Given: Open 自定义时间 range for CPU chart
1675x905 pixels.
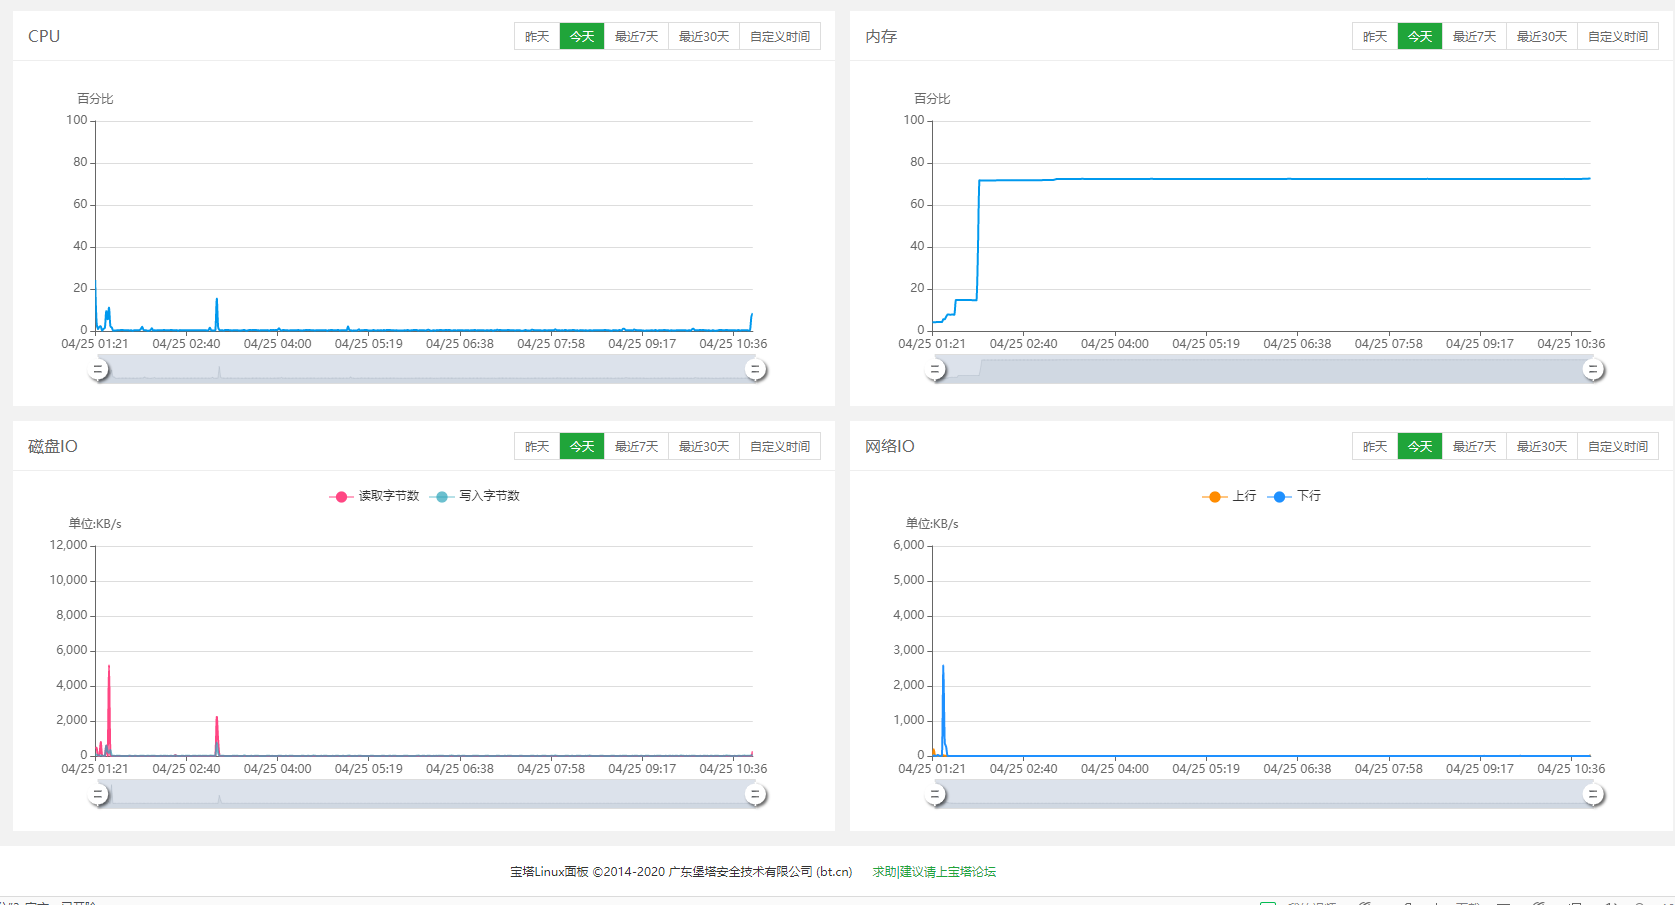Looking at the screenshot, I should click(780, 37).
